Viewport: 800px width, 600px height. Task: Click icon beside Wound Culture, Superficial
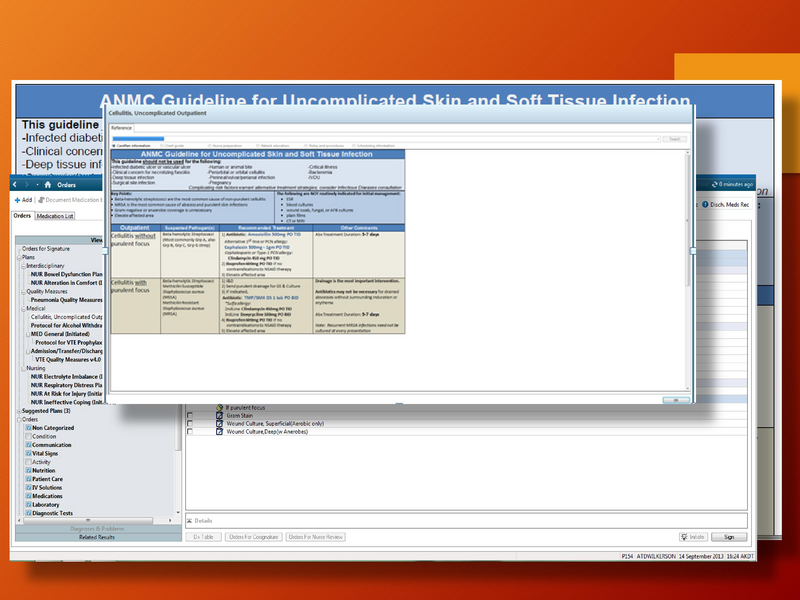click(219, 423)
